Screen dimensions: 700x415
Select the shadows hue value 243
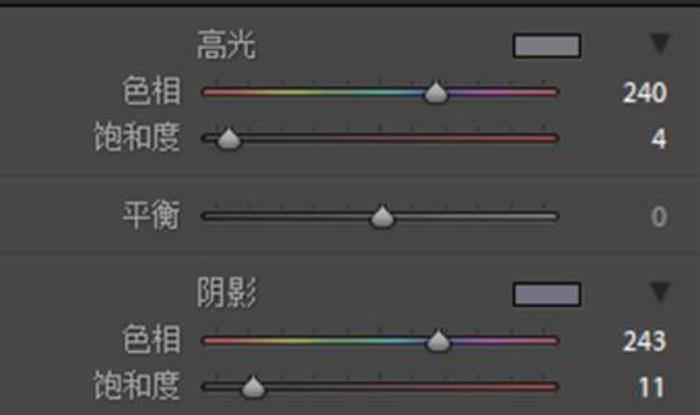coord(645,341)
